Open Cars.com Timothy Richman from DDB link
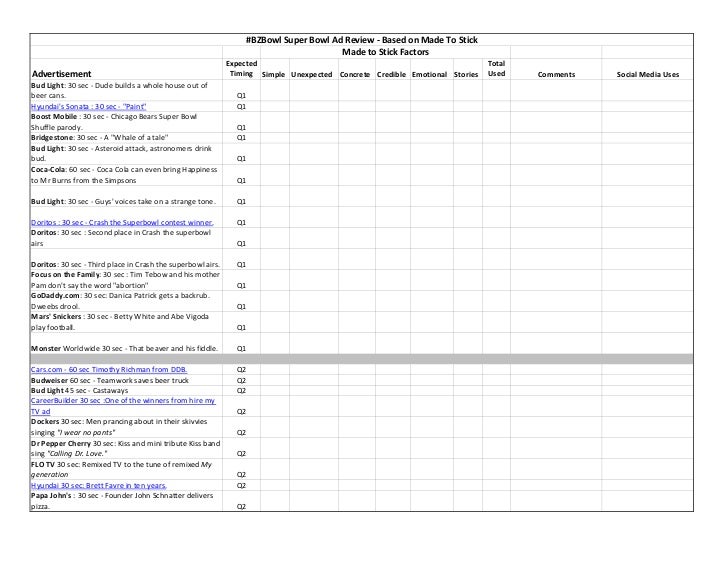 (109, 369)
